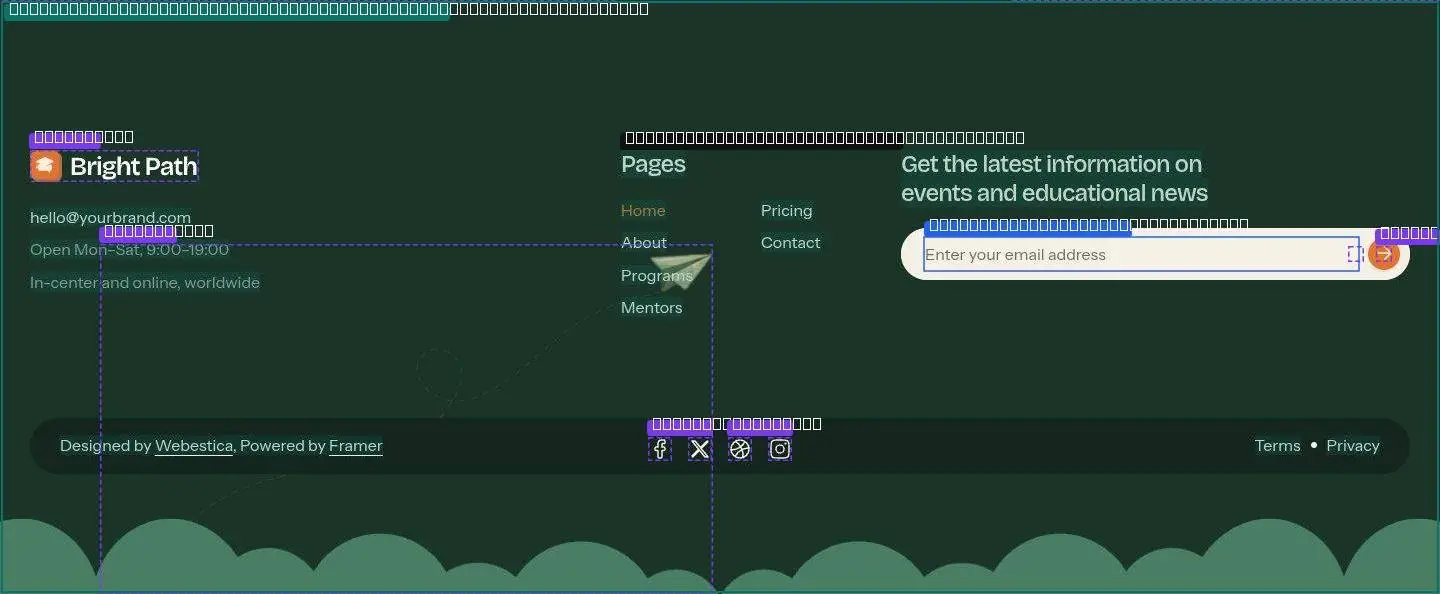Click the orange Bright Path logo icon
This screenshot has height=594, width=1440.
(x=46, y=166)
